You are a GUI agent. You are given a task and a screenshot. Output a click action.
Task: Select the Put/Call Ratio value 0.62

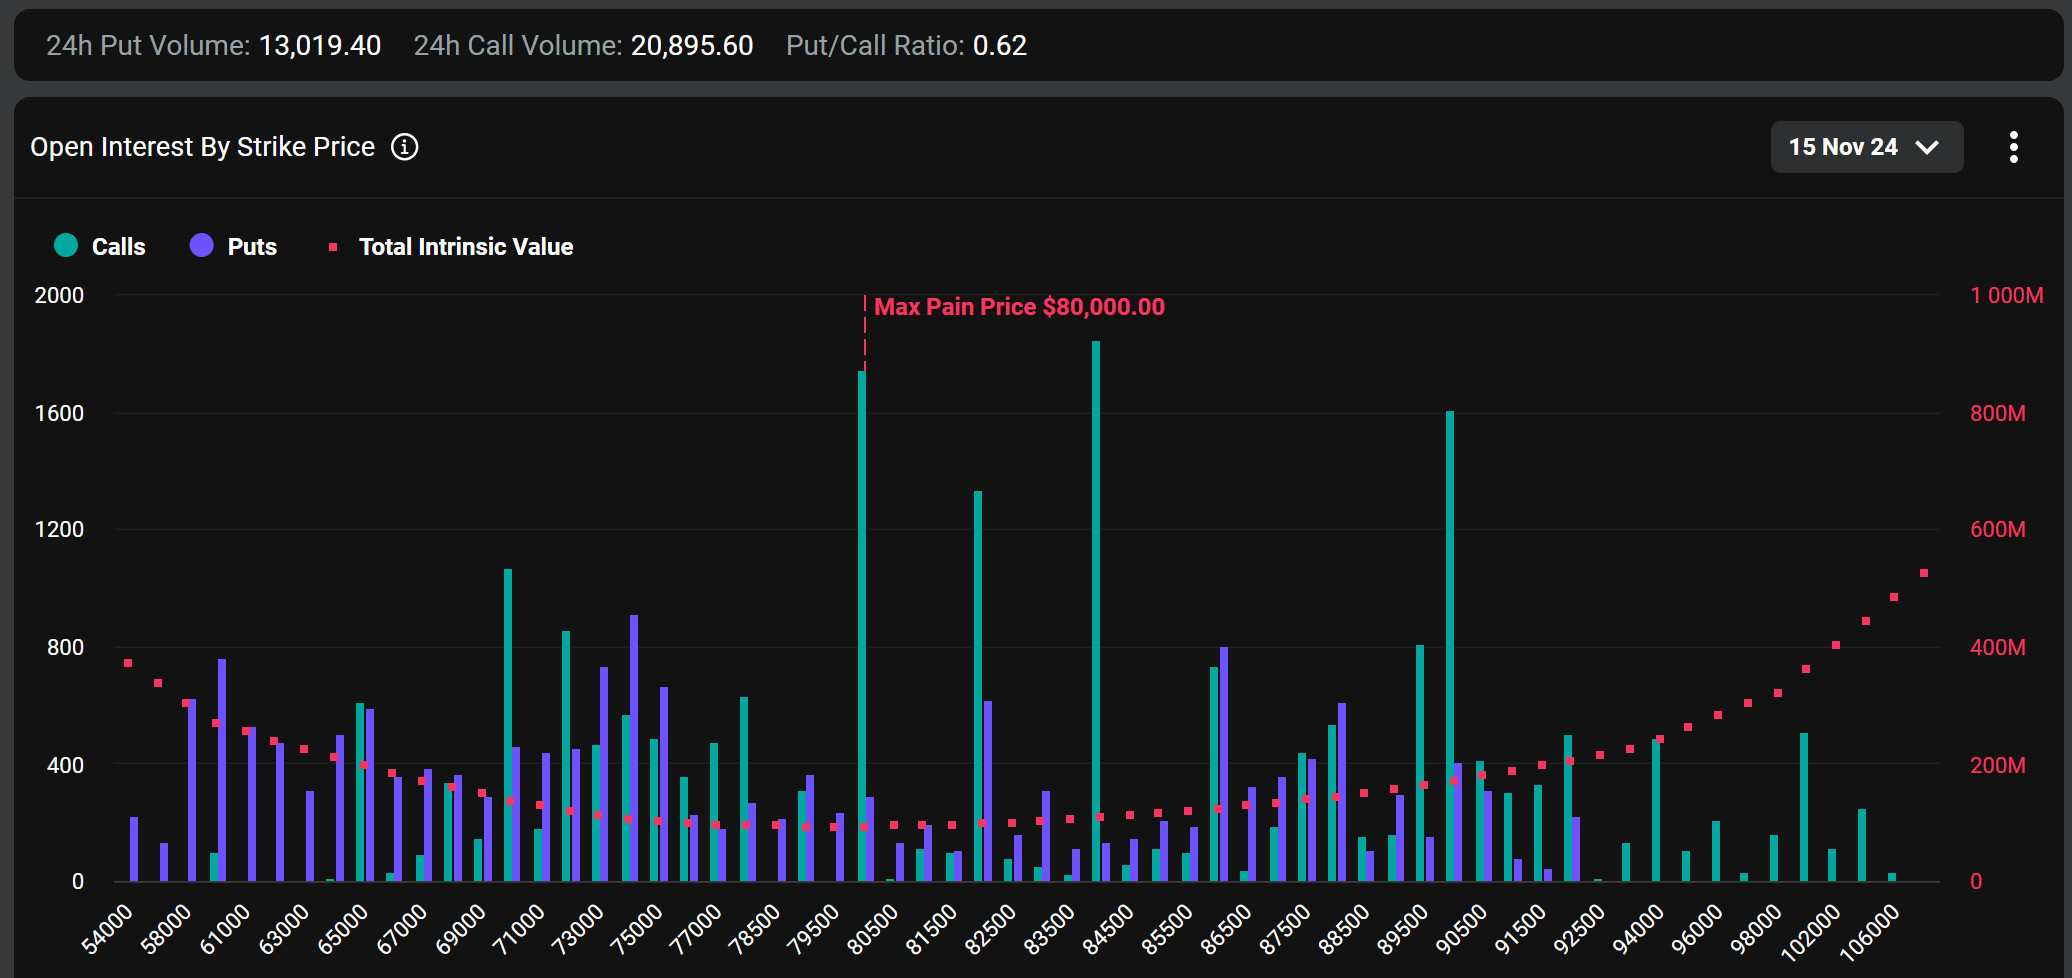click(1000, 46)
